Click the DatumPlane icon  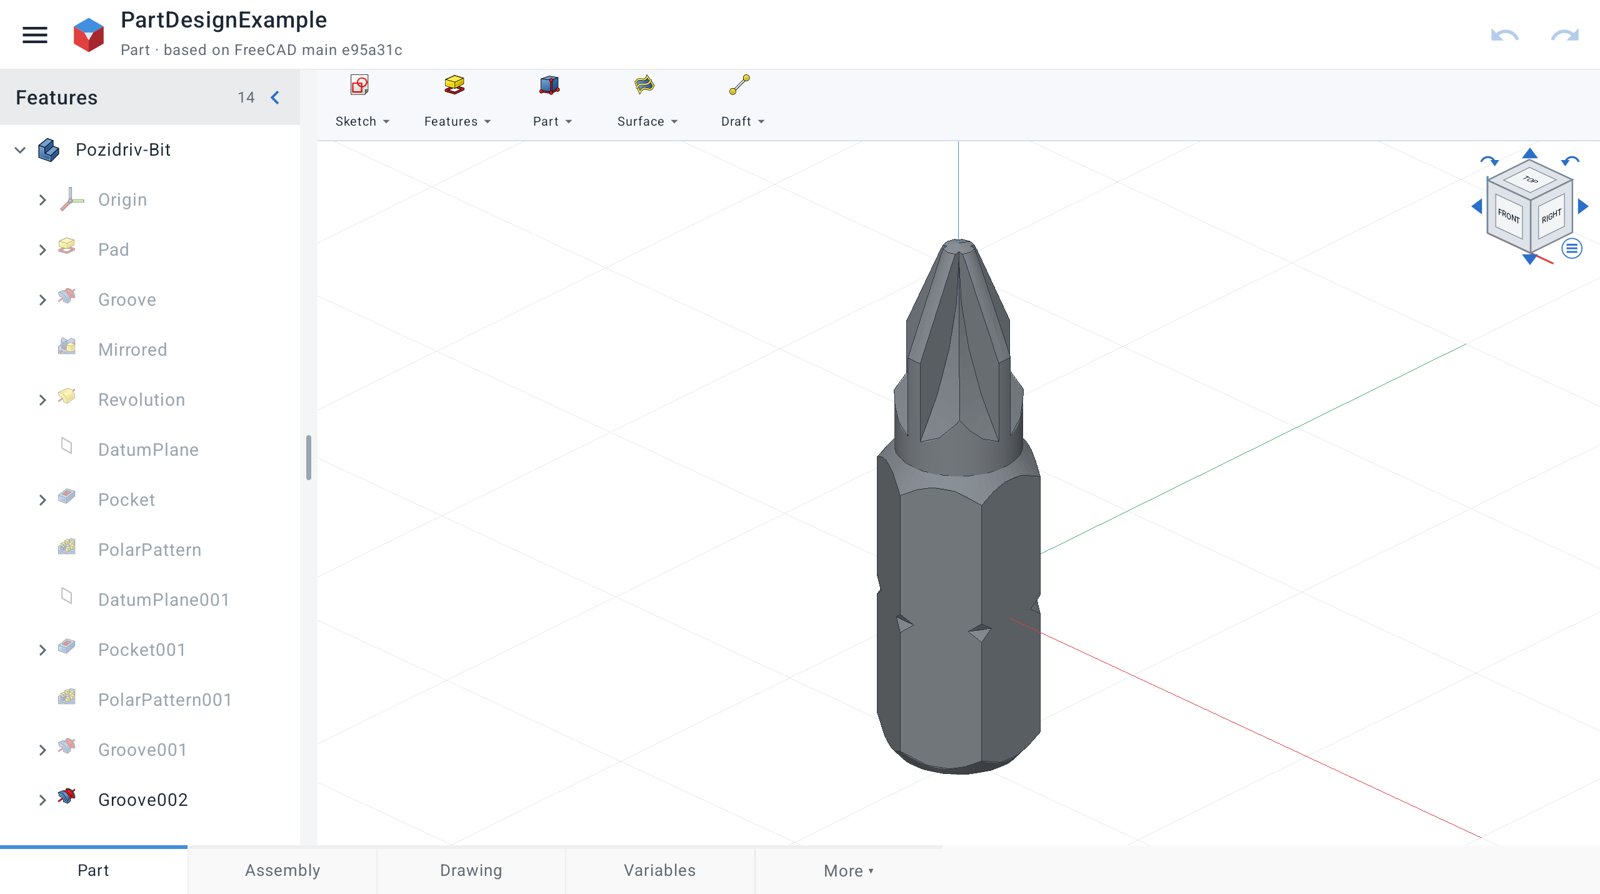67,446
